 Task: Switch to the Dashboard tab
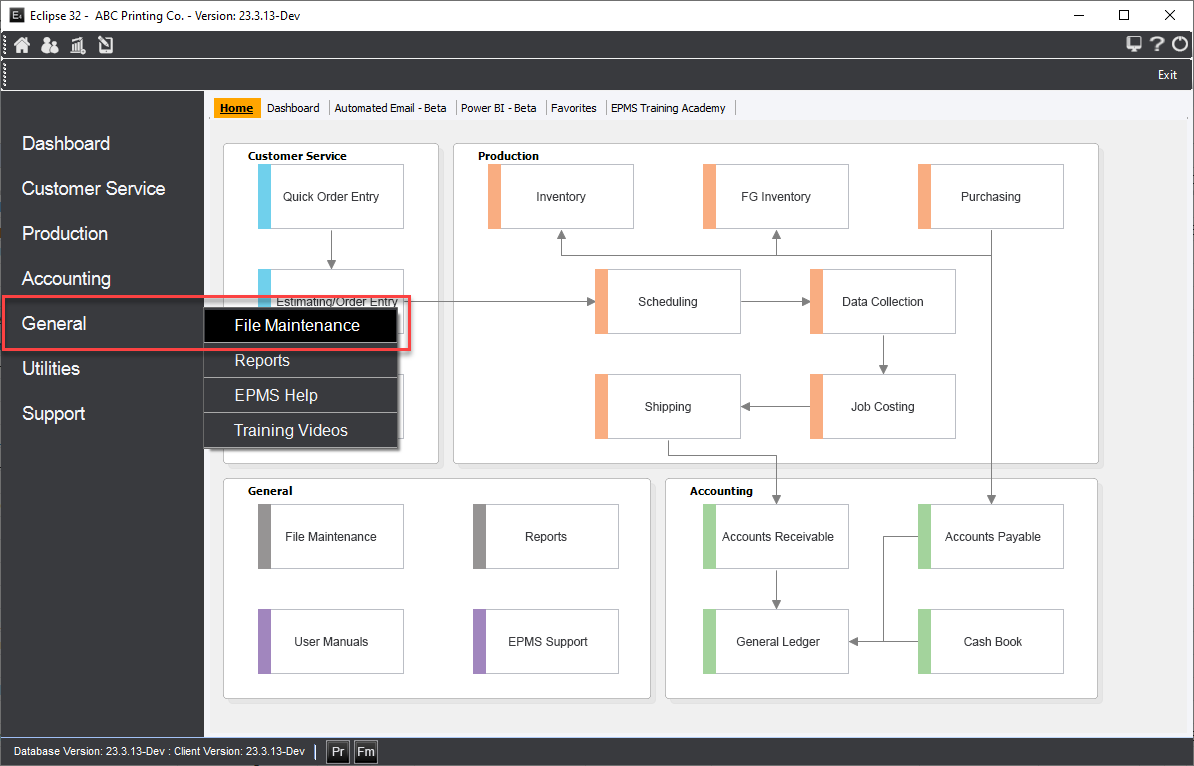(293, 108)
